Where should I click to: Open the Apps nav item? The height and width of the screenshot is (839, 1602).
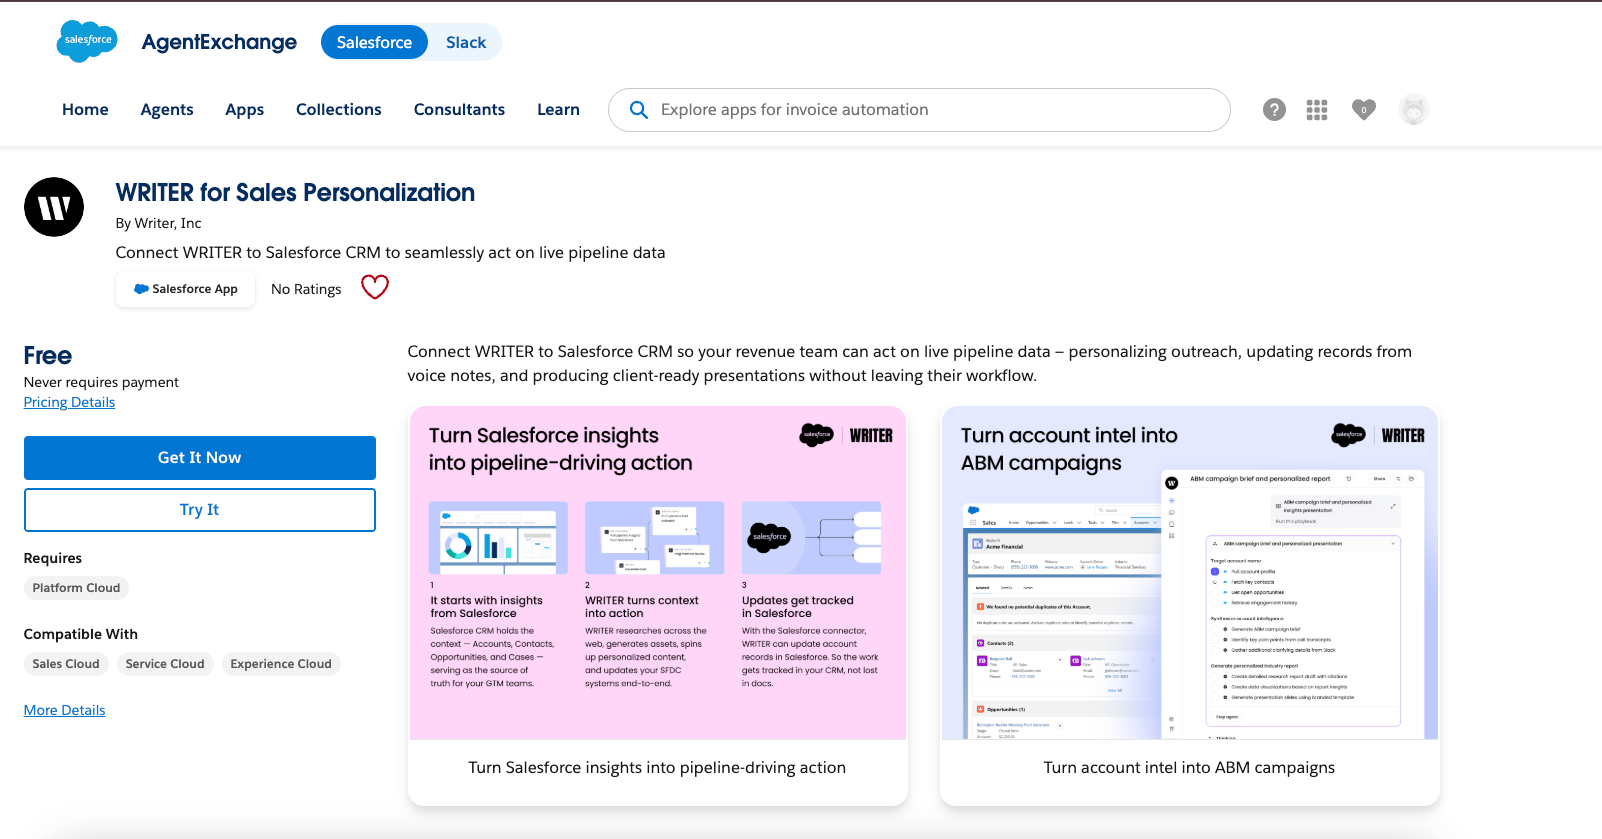(245, 110)
